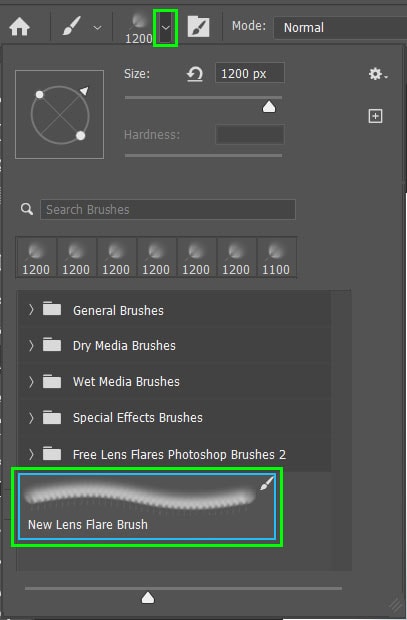
Task: Open the Mode dropdown set to Normal
Action: pyautogui.click(x=340, y=27)
